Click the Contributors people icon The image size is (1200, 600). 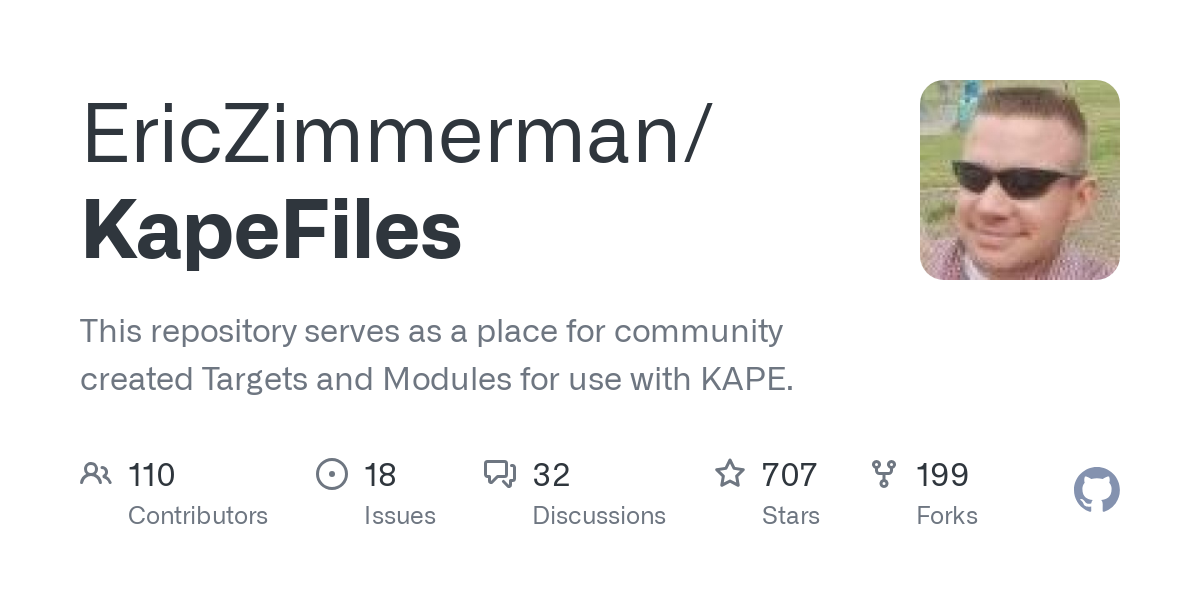point(96,474)
